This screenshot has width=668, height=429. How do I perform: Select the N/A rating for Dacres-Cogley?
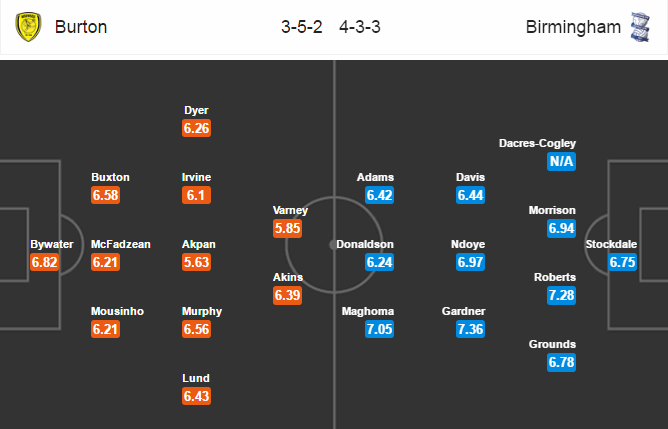(561, 161)
